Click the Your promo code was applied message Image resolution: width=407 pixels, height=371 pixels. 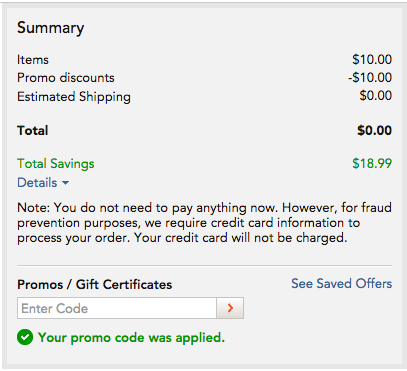click(132, 337)
